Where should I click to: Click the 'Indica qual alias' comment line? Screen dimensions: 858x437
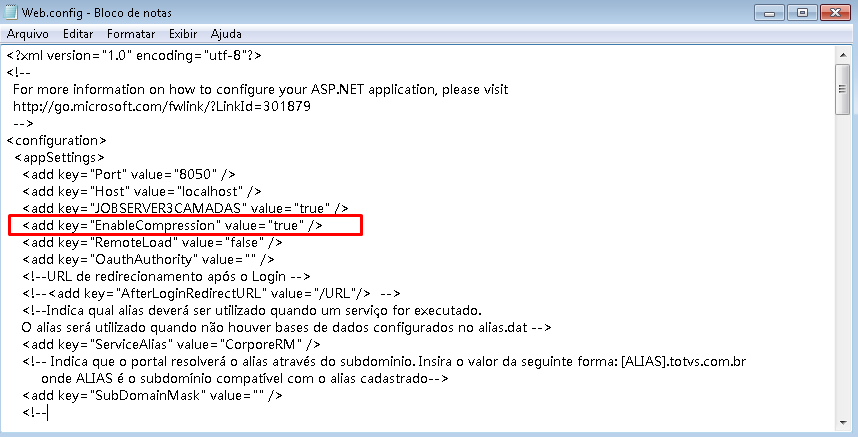(252, 311)
